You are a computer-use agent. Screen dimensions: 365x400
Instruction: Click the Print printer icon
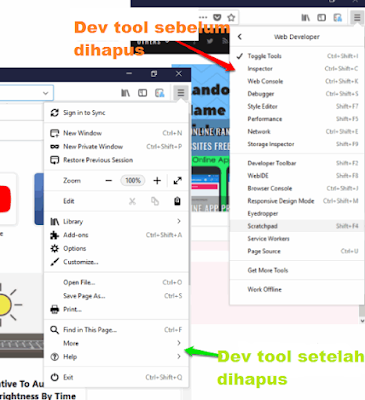pyautogui.click(x=54, y=309)
